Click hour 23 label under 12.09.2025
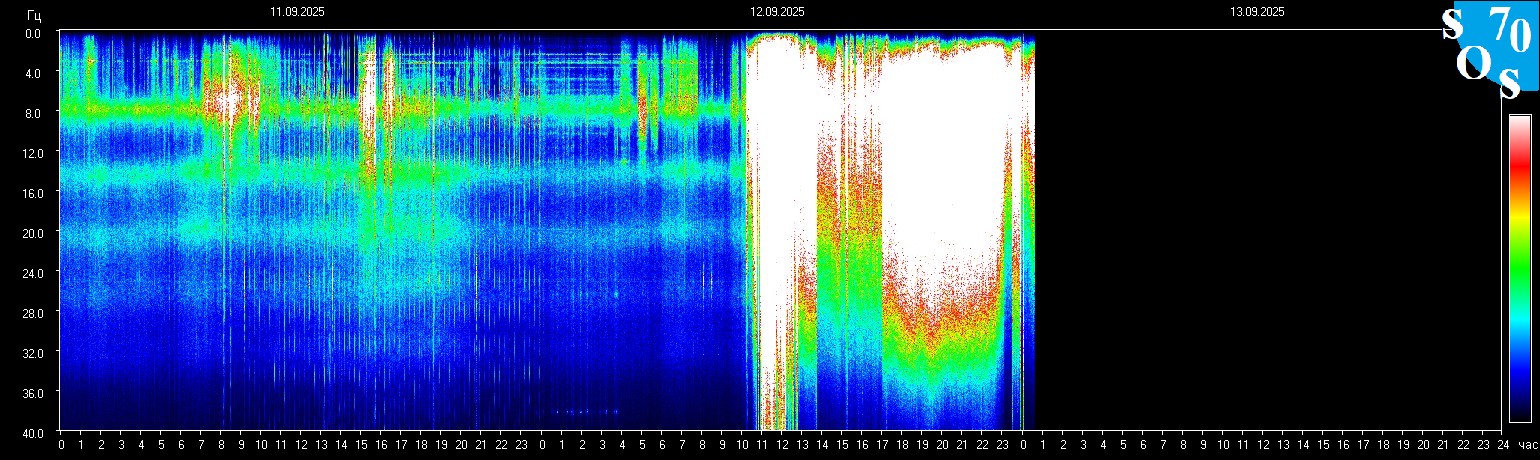Screen dimensions: 1540x460 (x=1002, y=445)
